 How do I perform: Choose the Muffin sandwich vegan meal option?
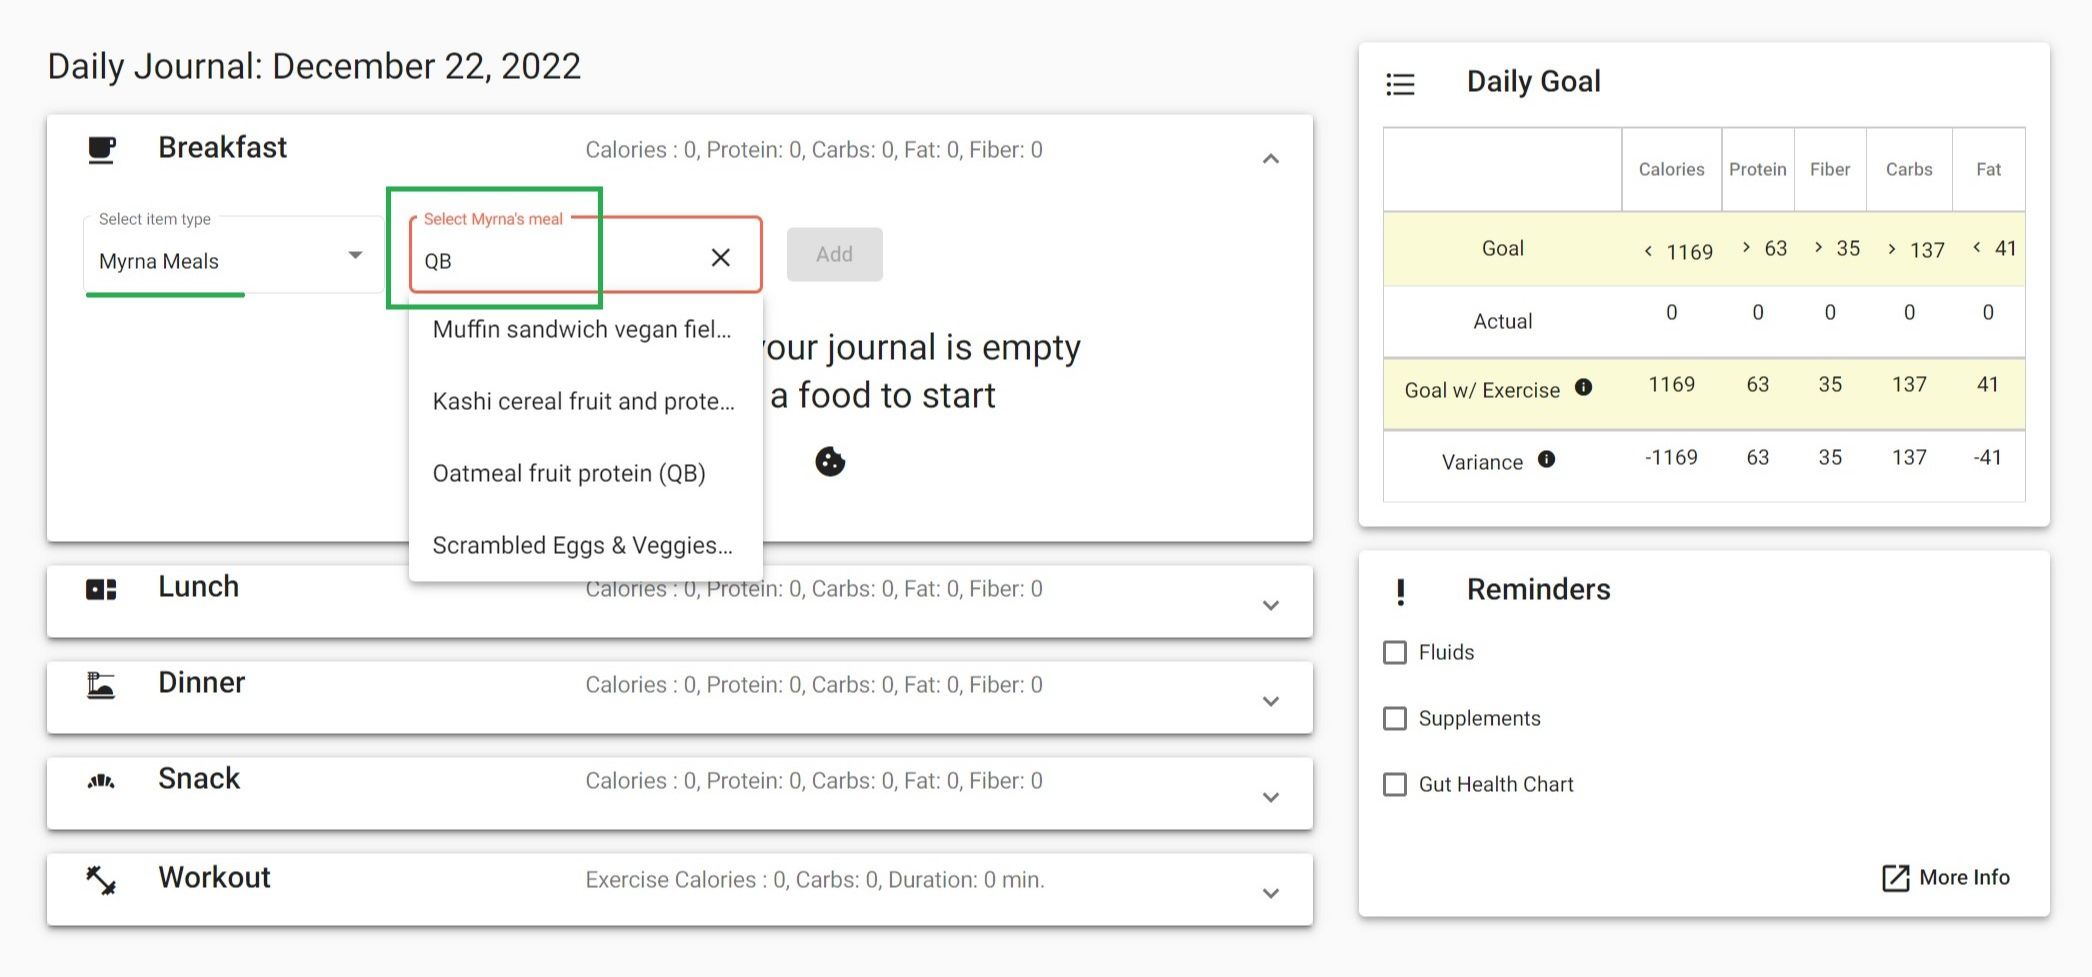click(x=581, y=329)
